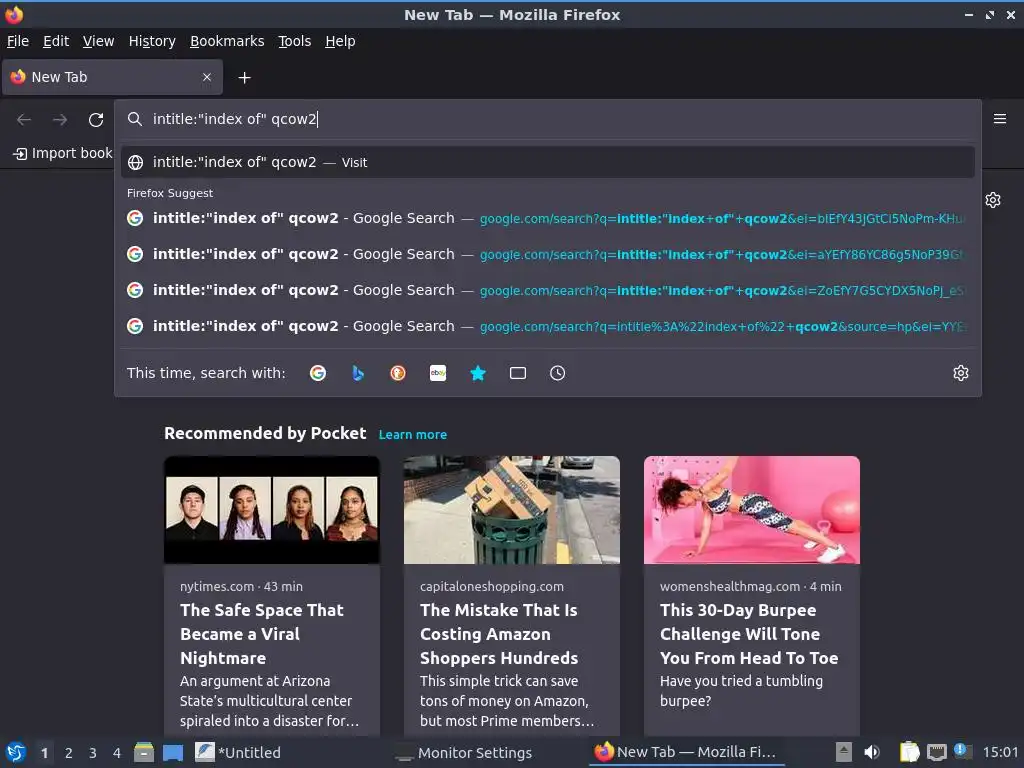This screenshot has width=1024, height=768.
Task: Open the Edit menu
Action: pyautogui.click(x=56, y=41)
